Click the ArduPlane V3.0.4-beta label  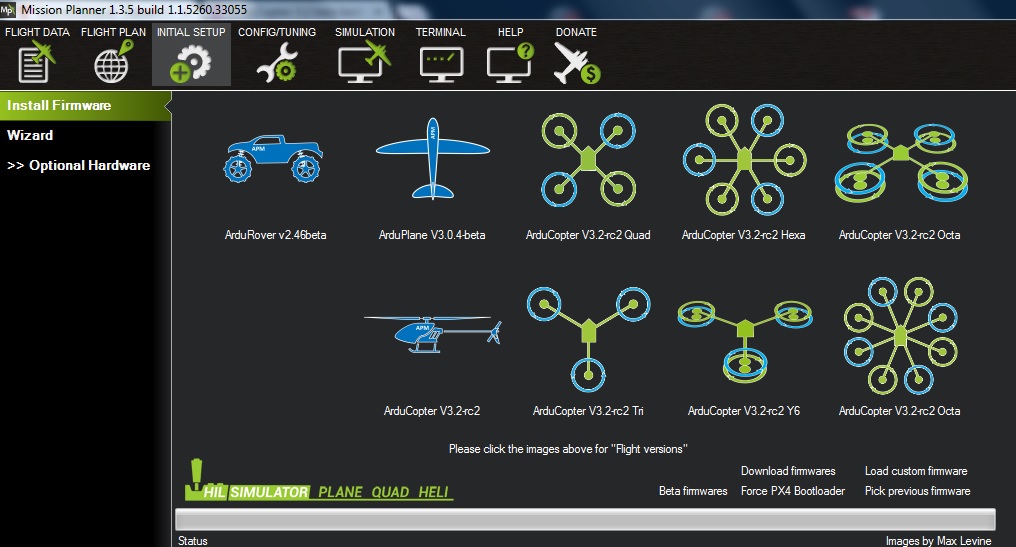pyautogui.click(x=432, y=235)
